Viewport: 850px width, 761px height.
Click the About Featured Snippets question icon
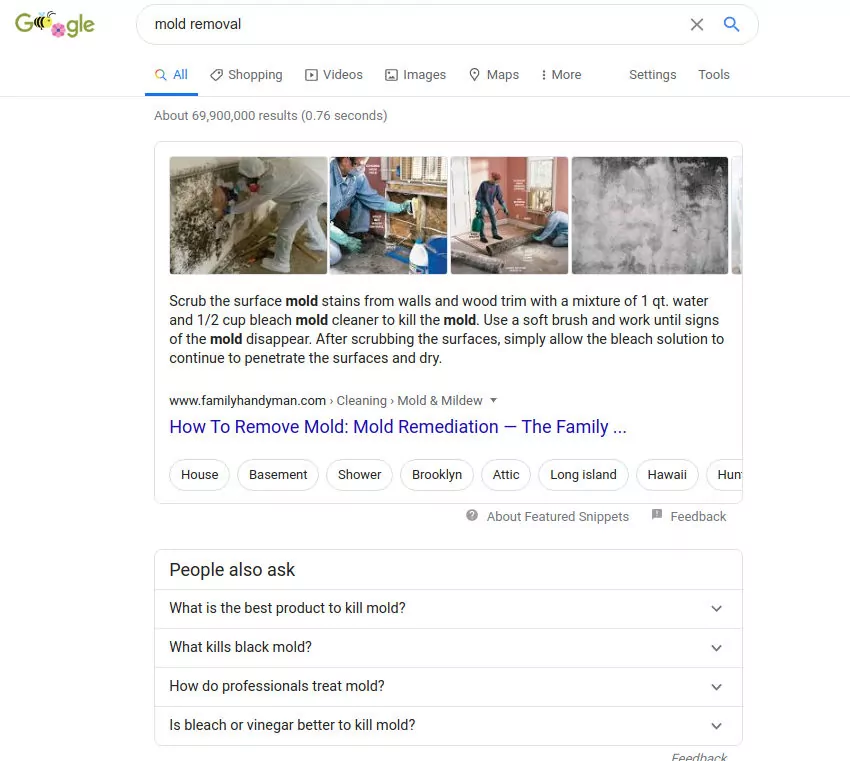tap(472, 515)
